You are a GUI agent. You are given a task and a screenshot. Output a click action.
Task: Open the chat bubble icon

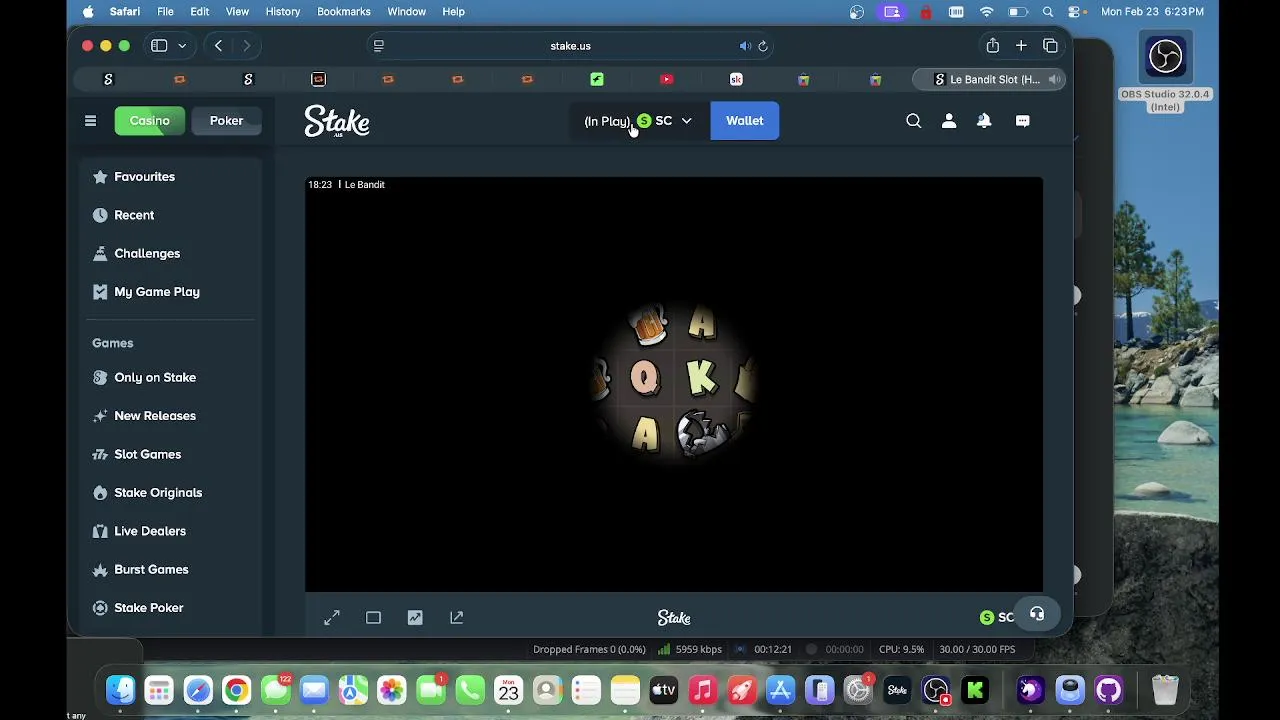pos(1022,121)
